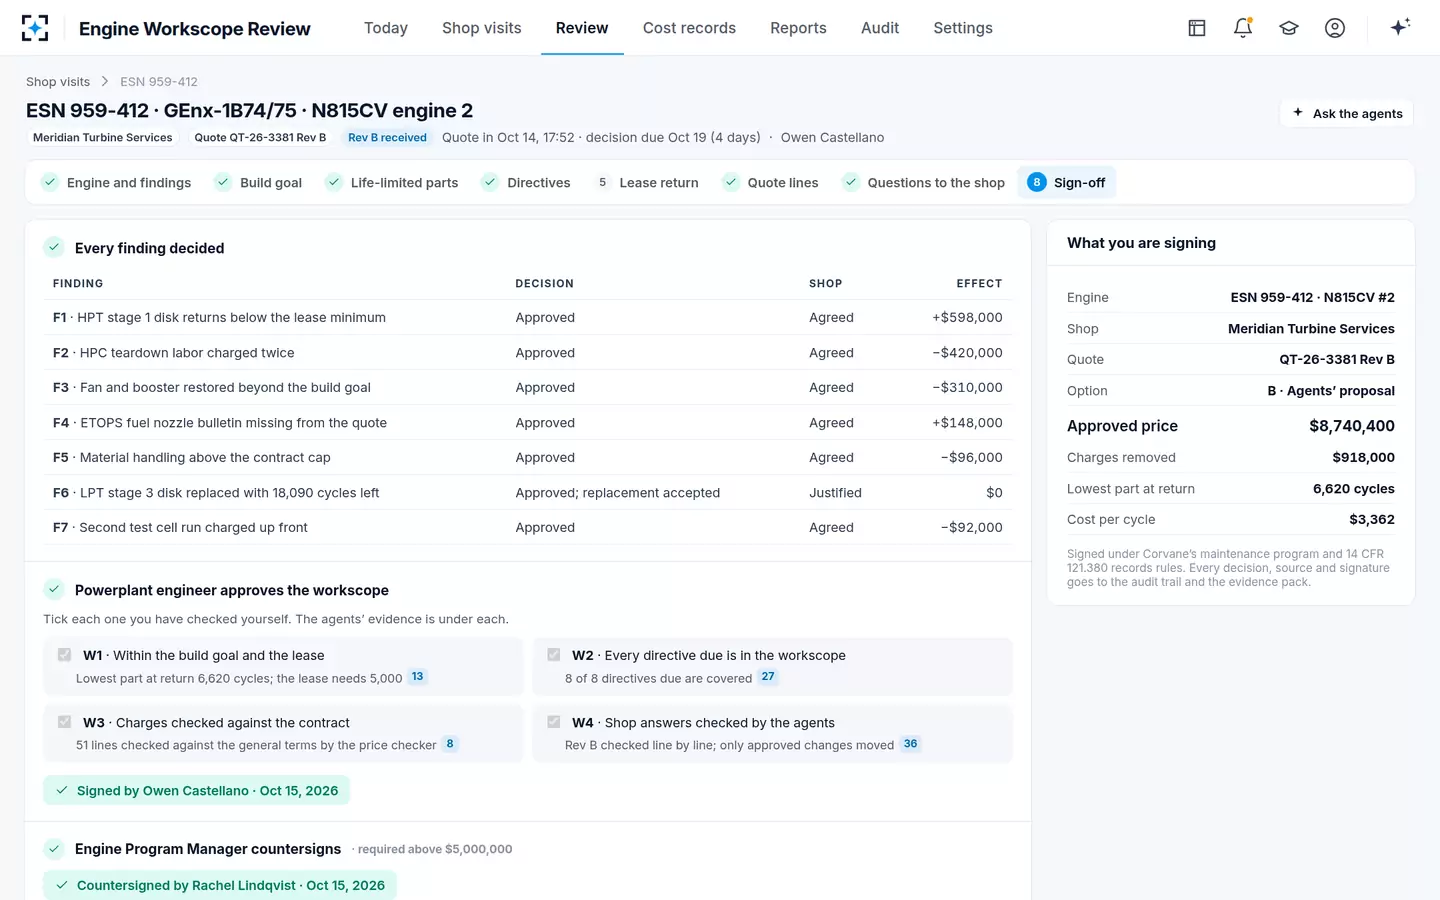The image size is (1440, 900).
Task: Click the graduation cap learning icon
Action: coord(1289,28)
